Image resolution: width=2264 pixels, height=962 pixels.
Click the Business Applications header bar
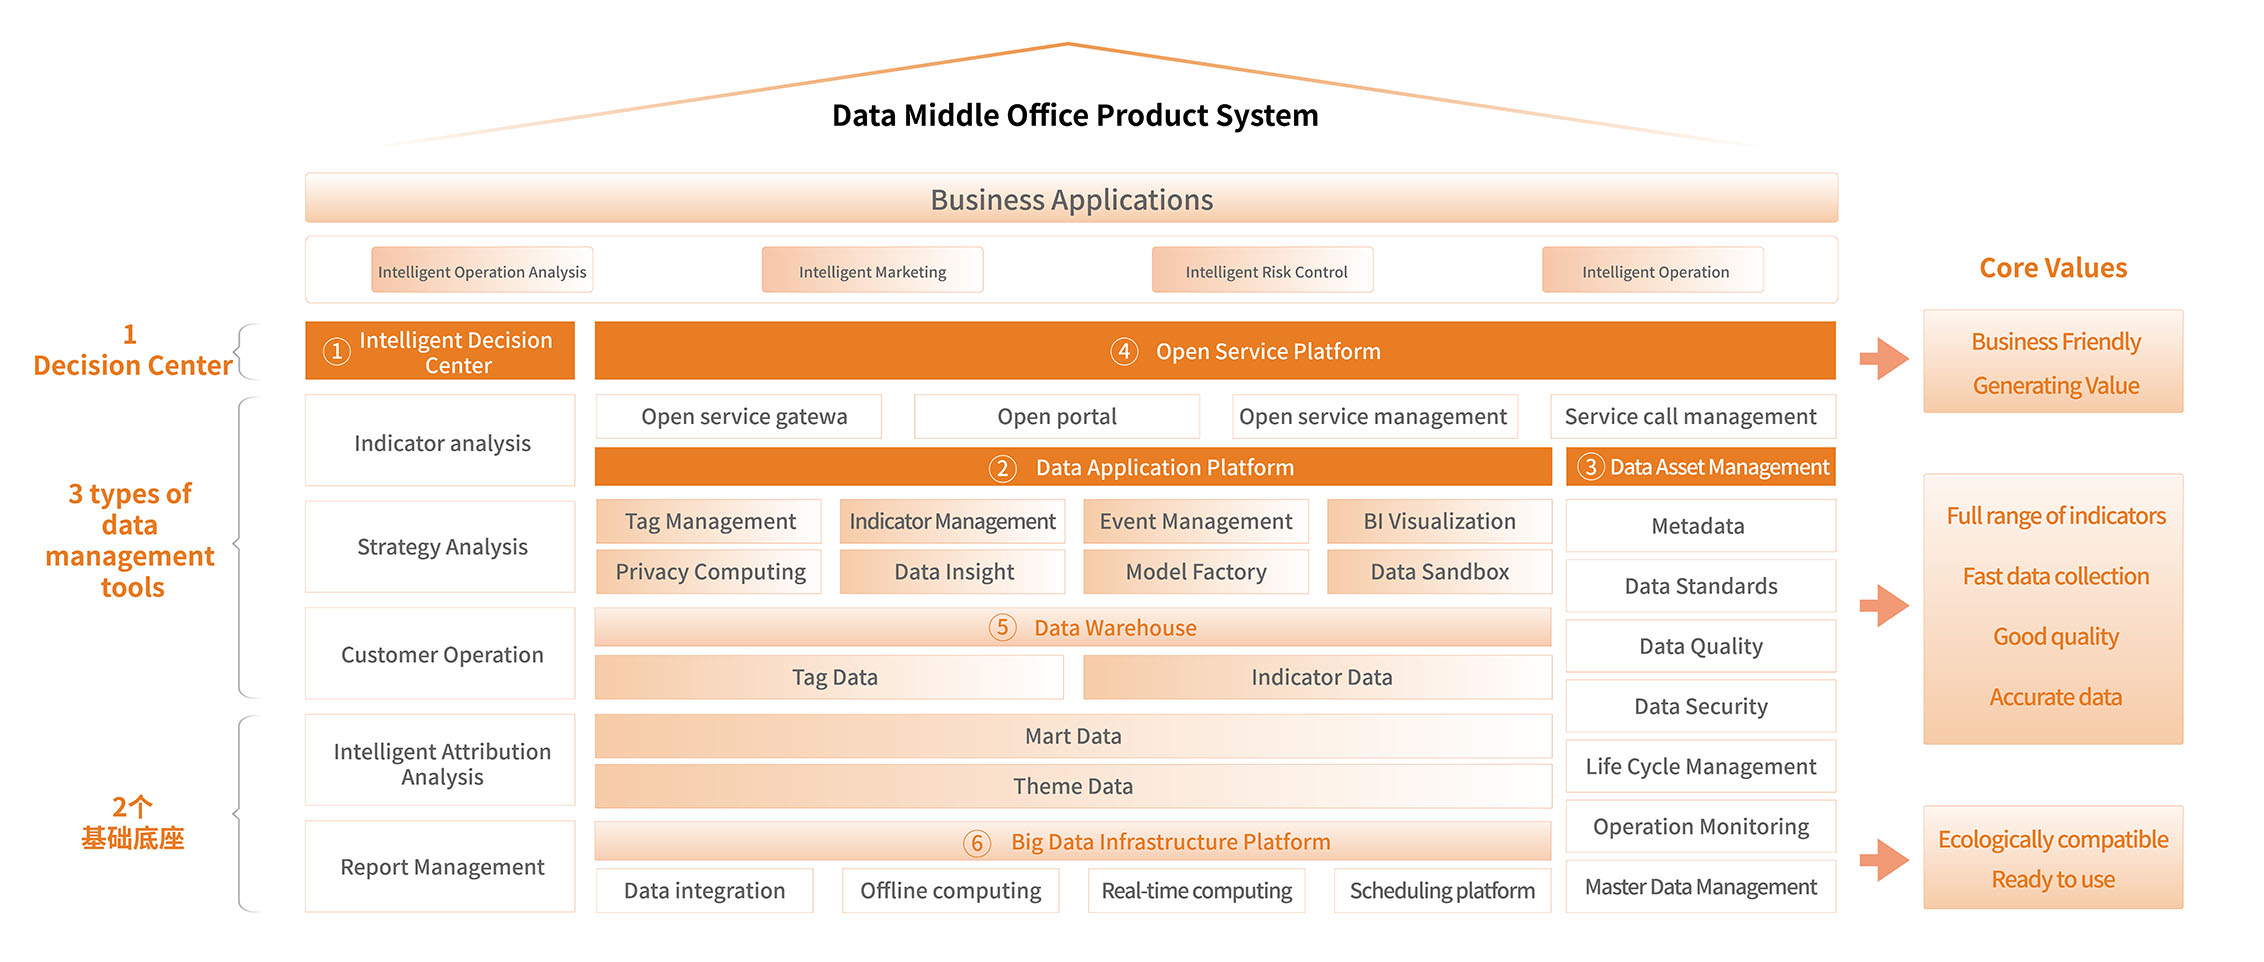click(x=1071, y=200)
